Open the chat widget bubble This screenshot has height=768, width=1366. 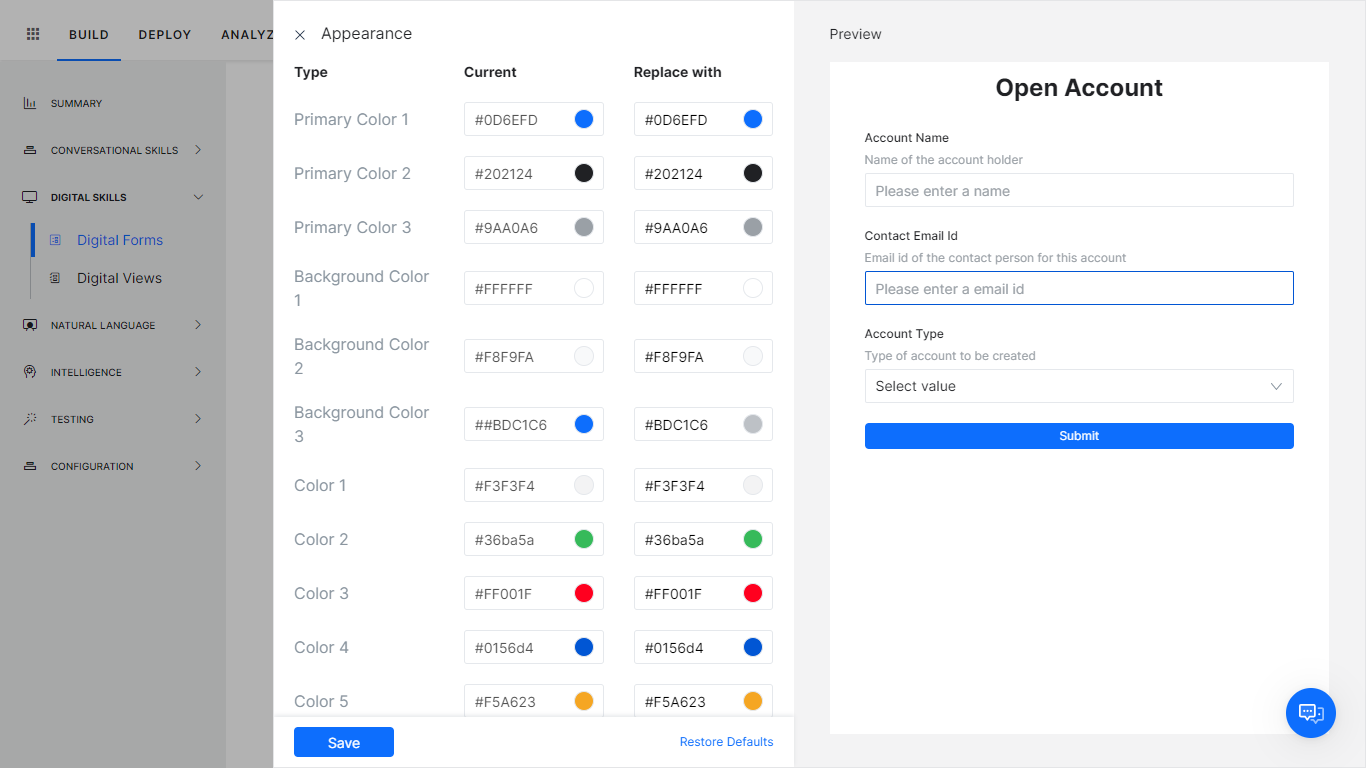[1311, 713]
